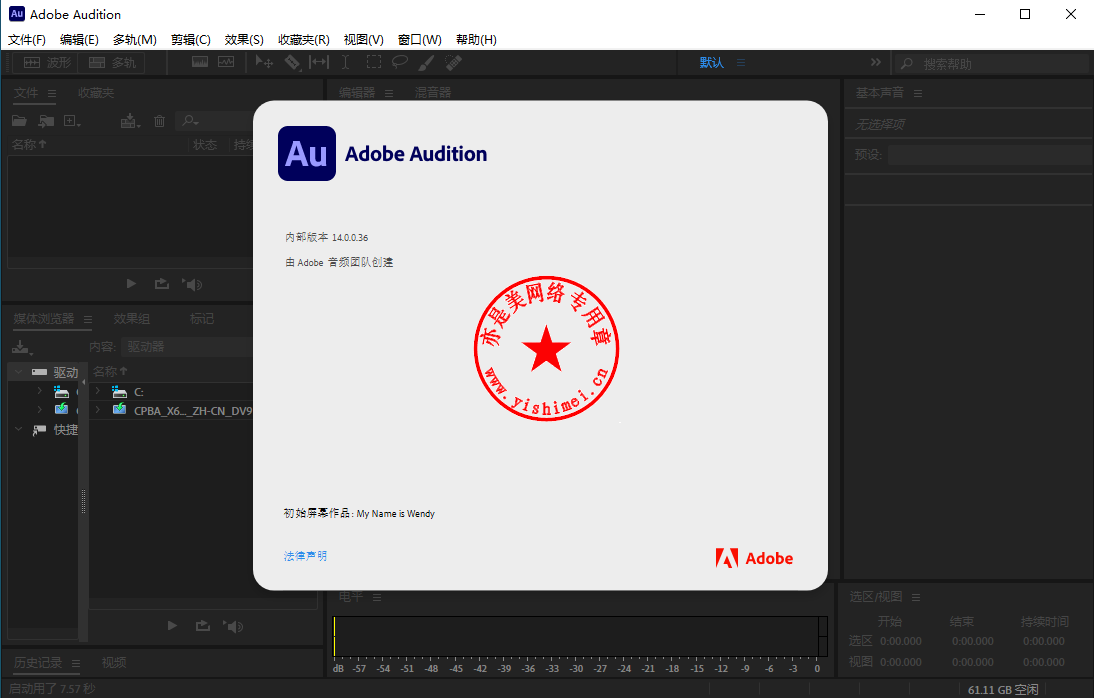Open the new file dropdown in Files panel

[72, 121]
